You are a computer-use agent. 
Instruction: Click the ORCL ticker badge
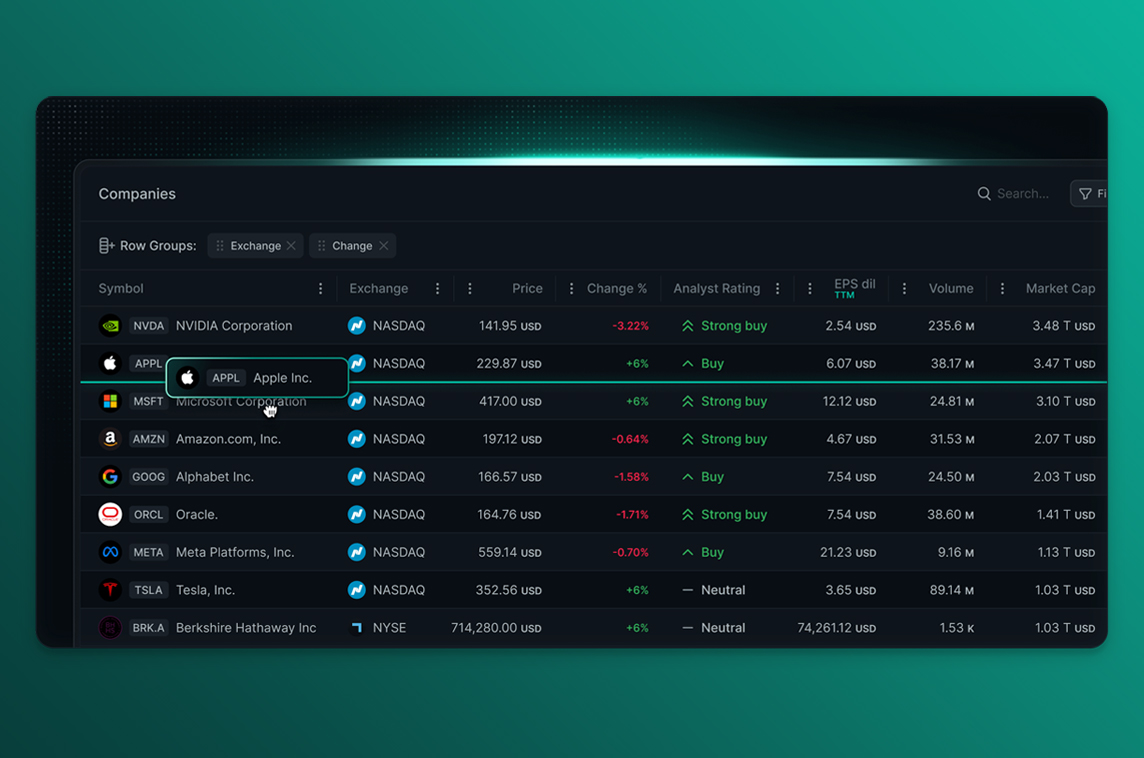[x=148, y=514]
